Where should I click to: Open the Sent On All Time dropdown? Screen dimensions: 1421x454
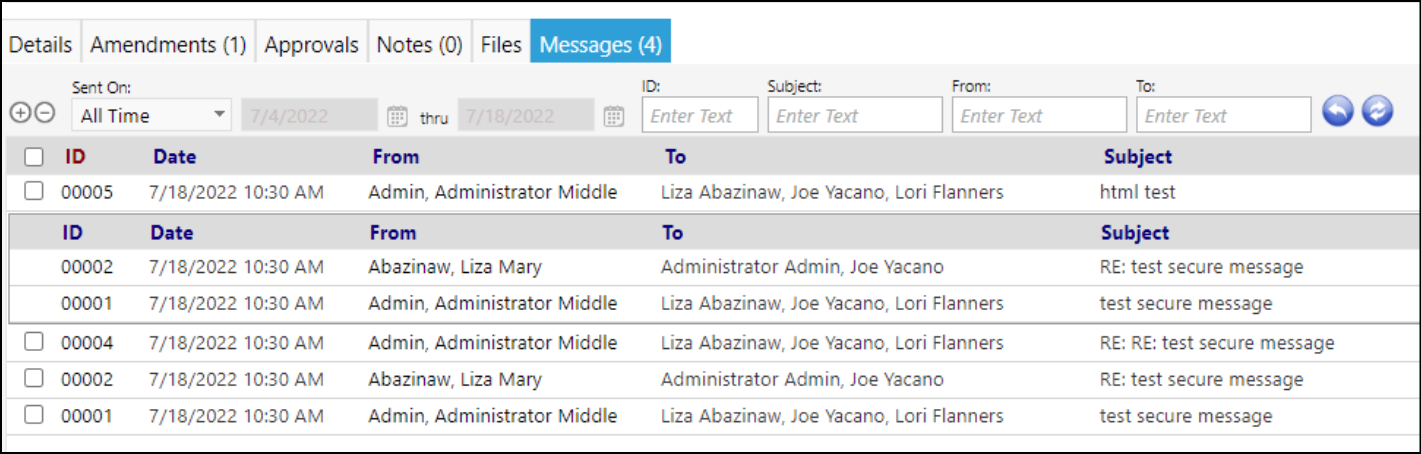[x=152, y=115]
